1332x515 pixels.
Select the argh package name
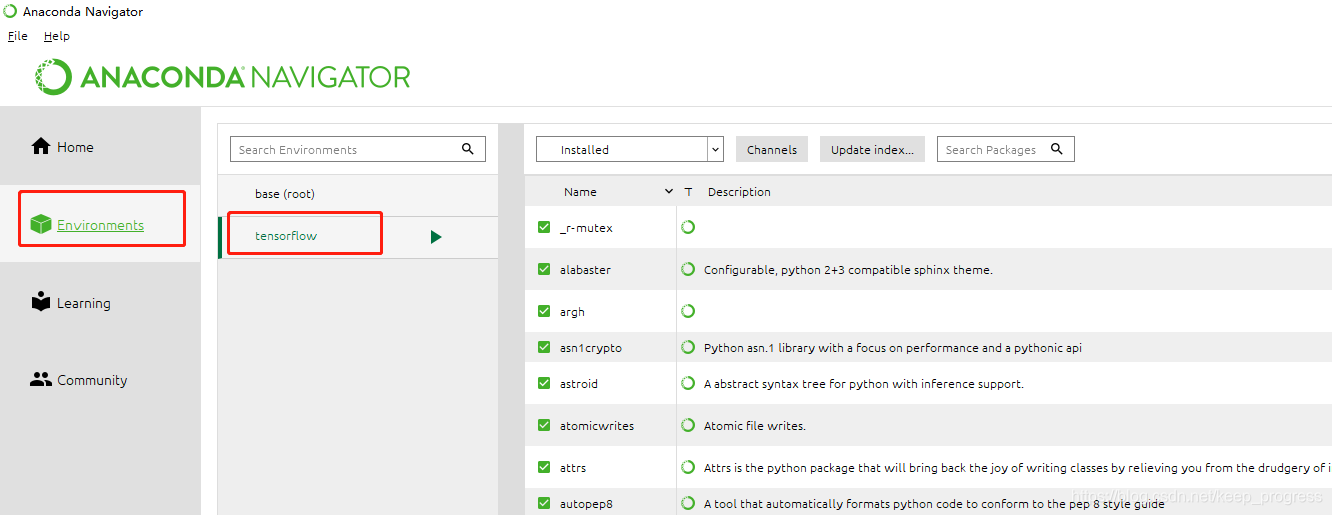pyautogui.click(x=572, y=311)
